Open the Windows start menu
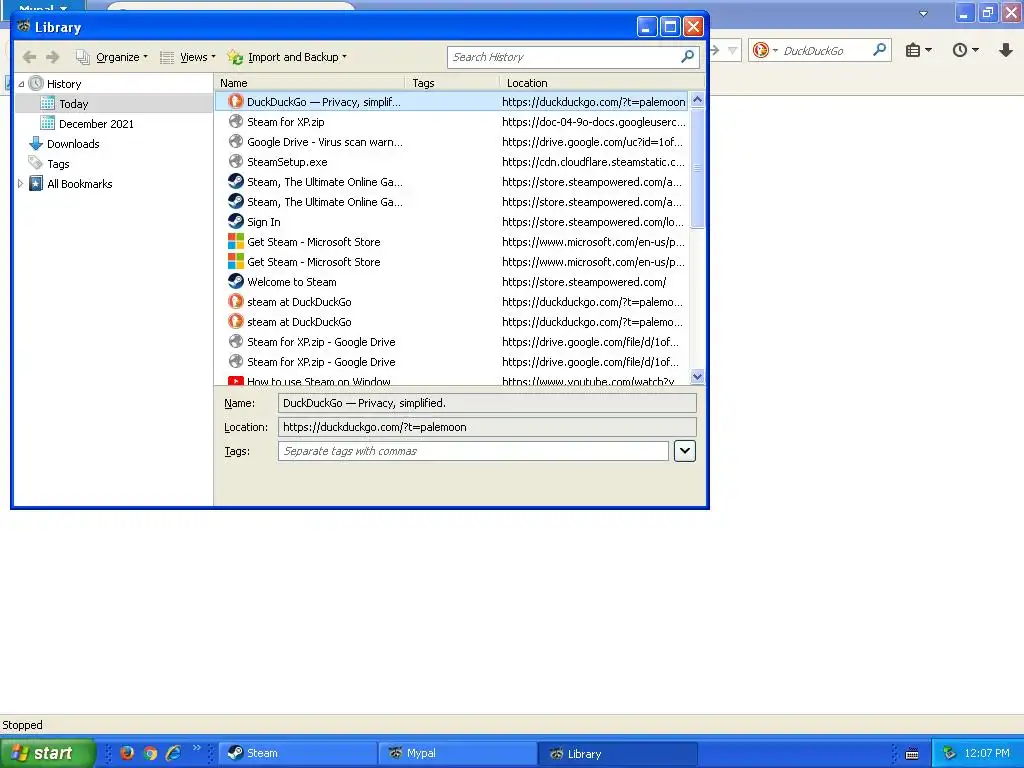This screenshot has height=768, width=1024. 48,753
